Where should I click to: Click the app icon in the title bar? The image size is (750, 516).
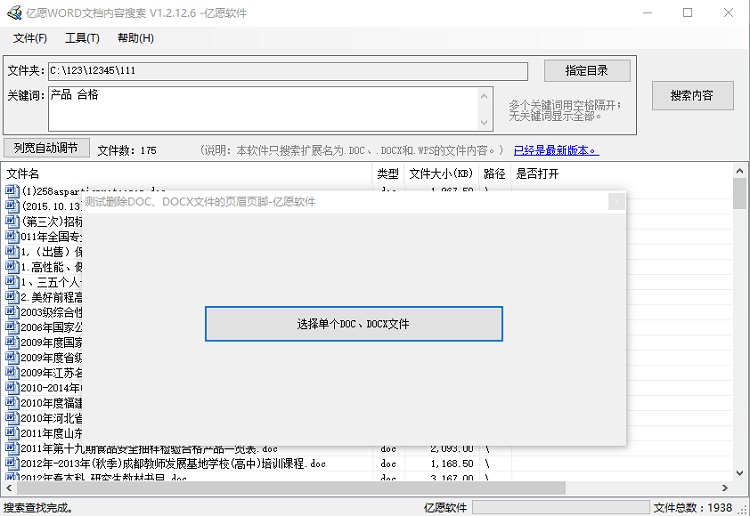coord(14,13)
